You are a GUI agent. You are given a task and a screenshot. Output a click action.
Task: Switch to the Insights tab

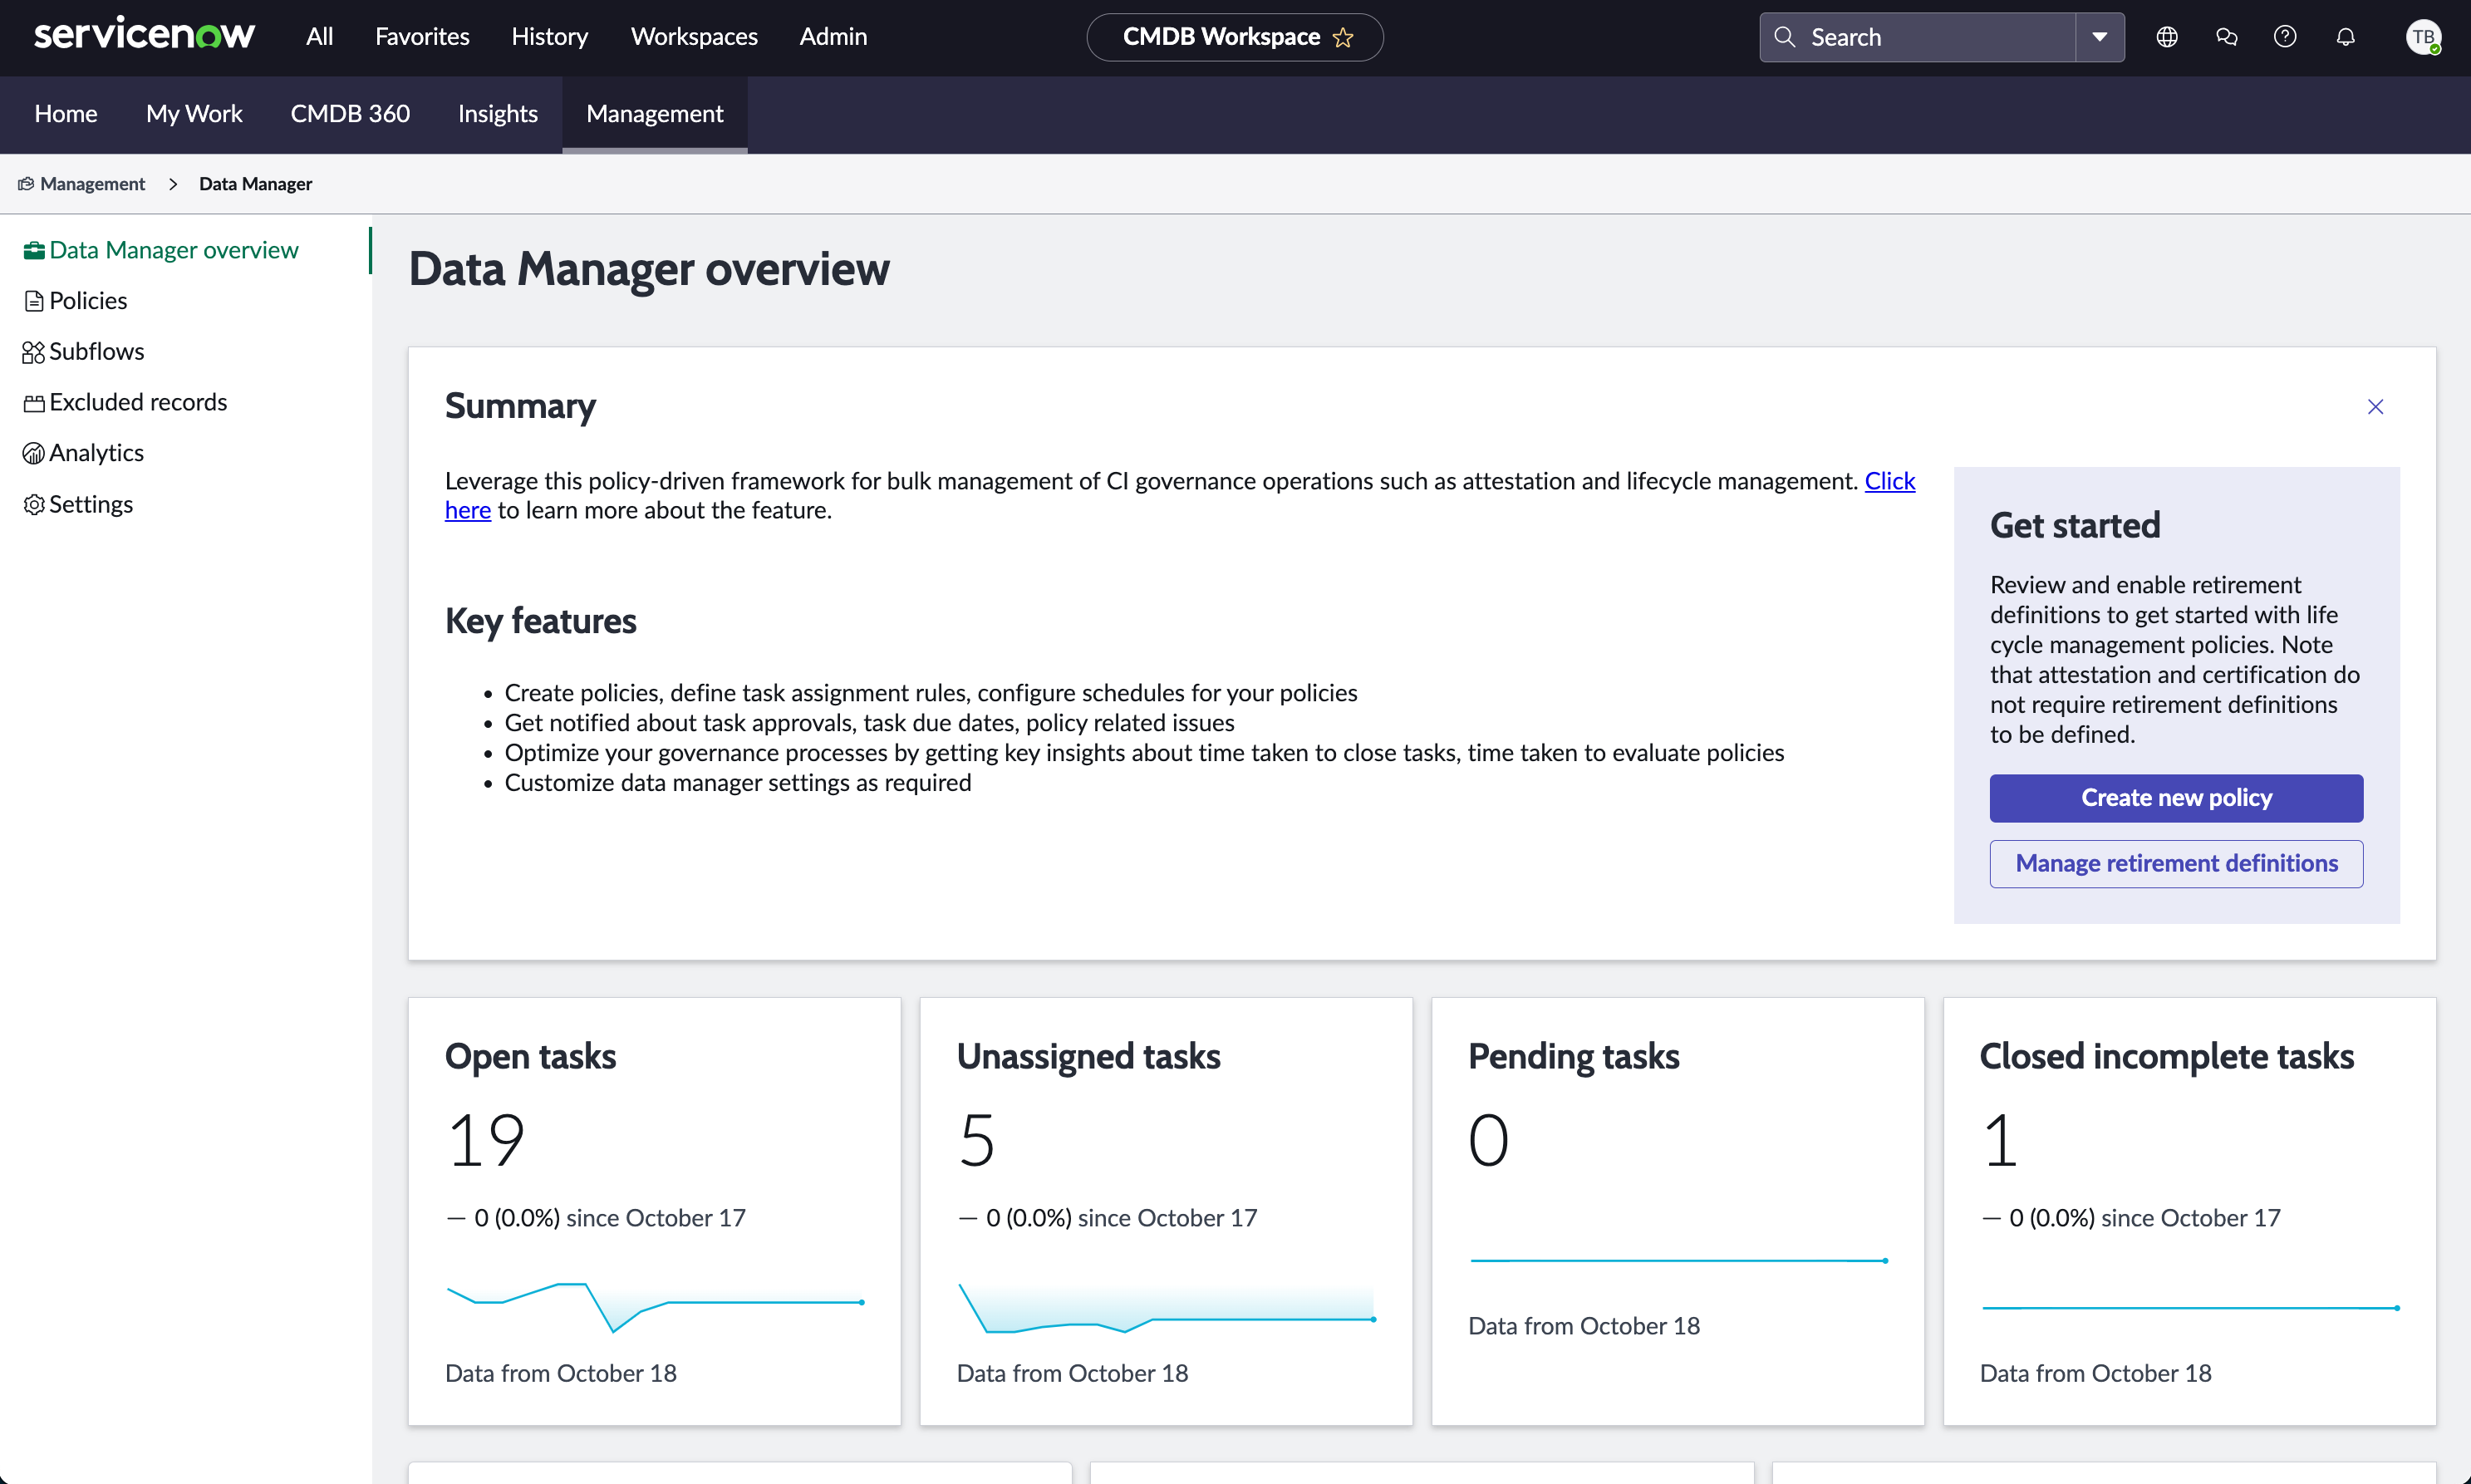(x=497, y=114)
